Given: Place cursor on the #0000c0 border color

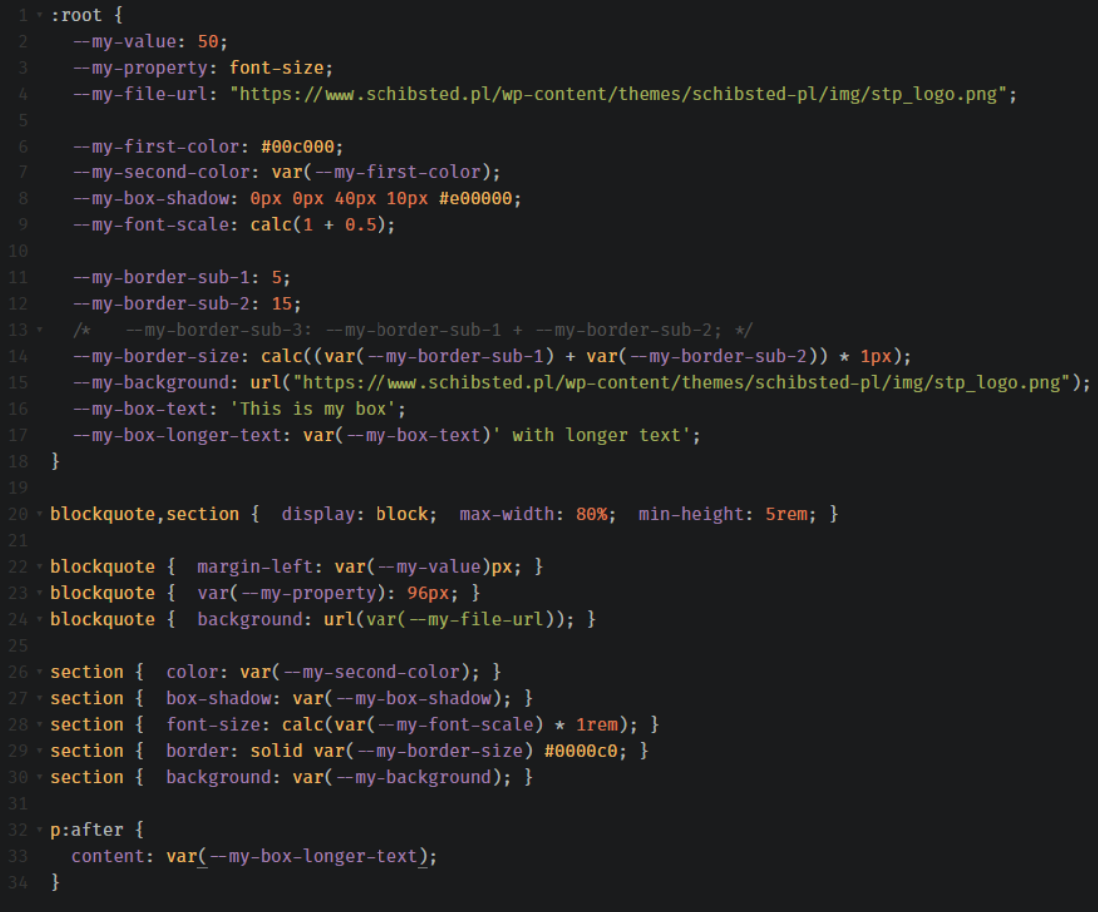Looking at the screenshot, I should coord(581,751).
